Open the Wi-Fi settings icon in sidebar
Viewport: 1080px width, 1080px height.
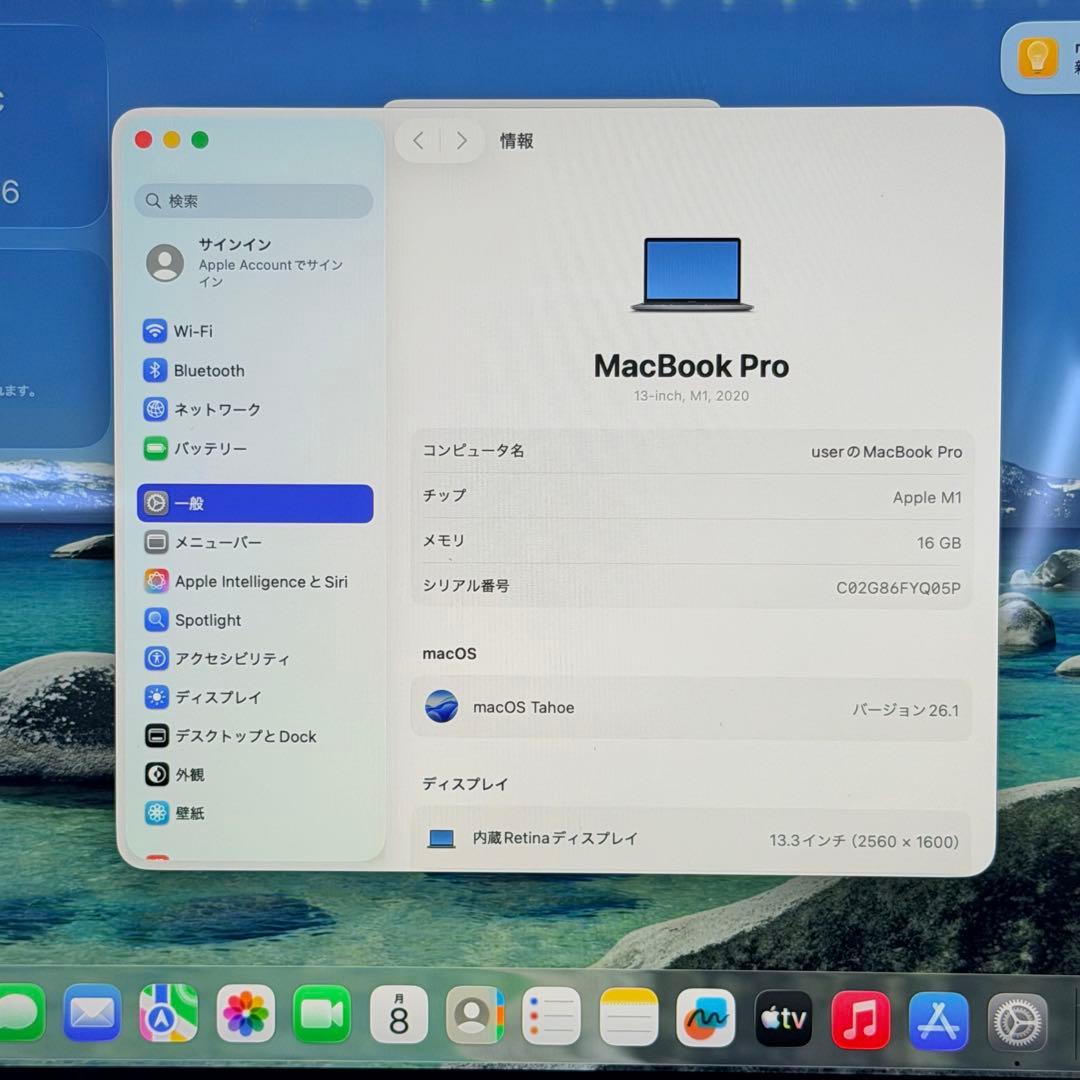point(157,331)
